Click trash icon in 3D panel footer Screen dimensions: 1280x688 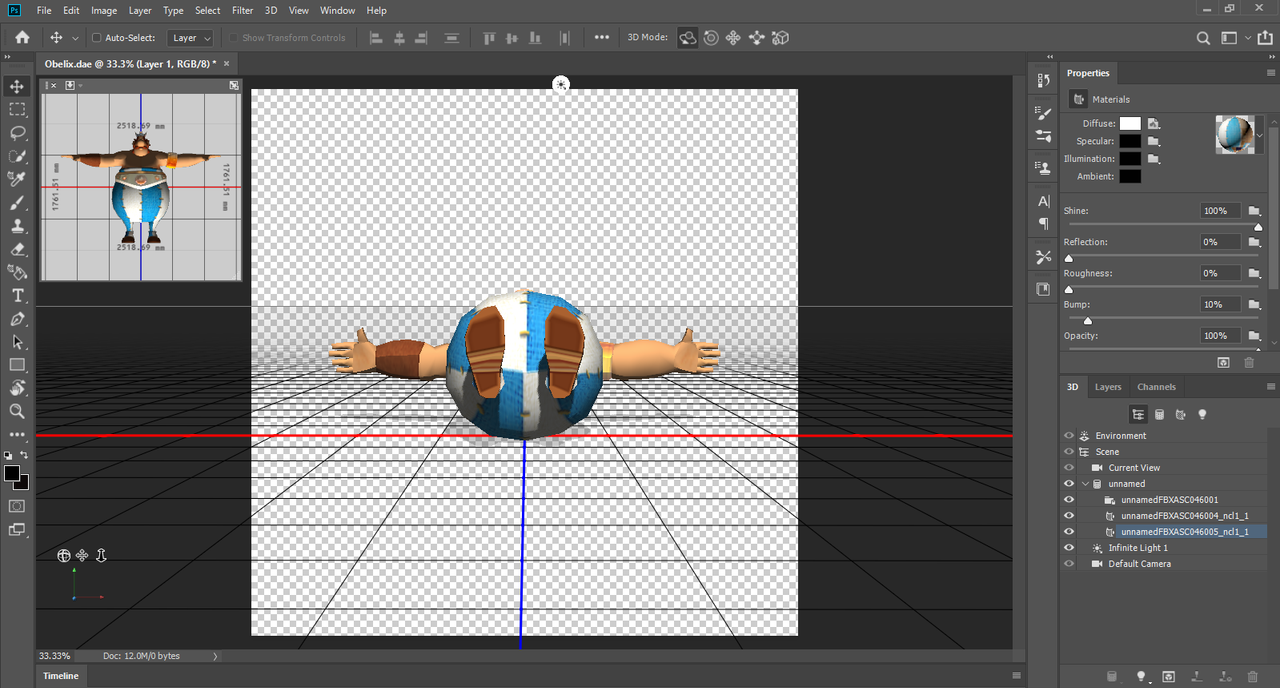click(x=1253, y=677)
